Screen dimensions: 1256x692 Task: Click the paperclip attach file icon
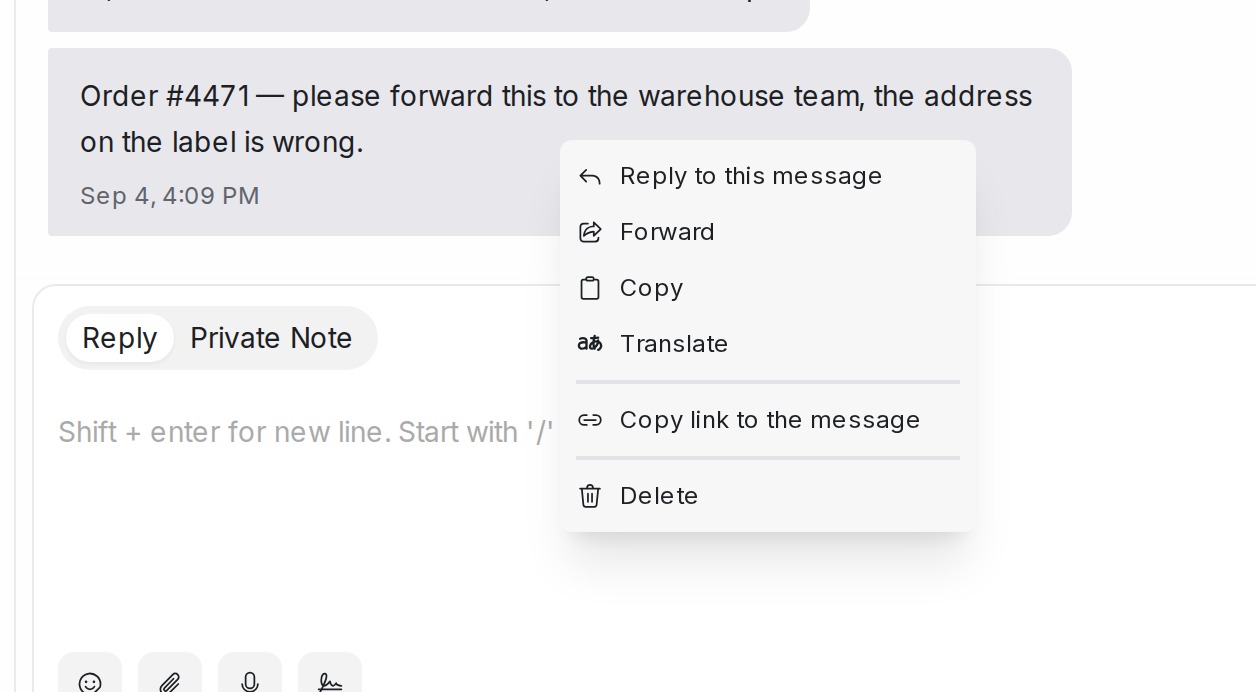pos(170,682)
